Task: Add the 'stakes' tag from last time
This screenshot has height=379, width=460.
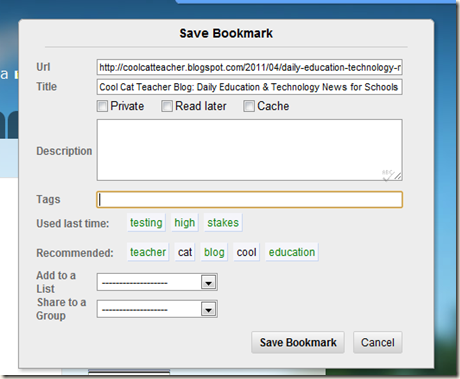Action: 223,223
